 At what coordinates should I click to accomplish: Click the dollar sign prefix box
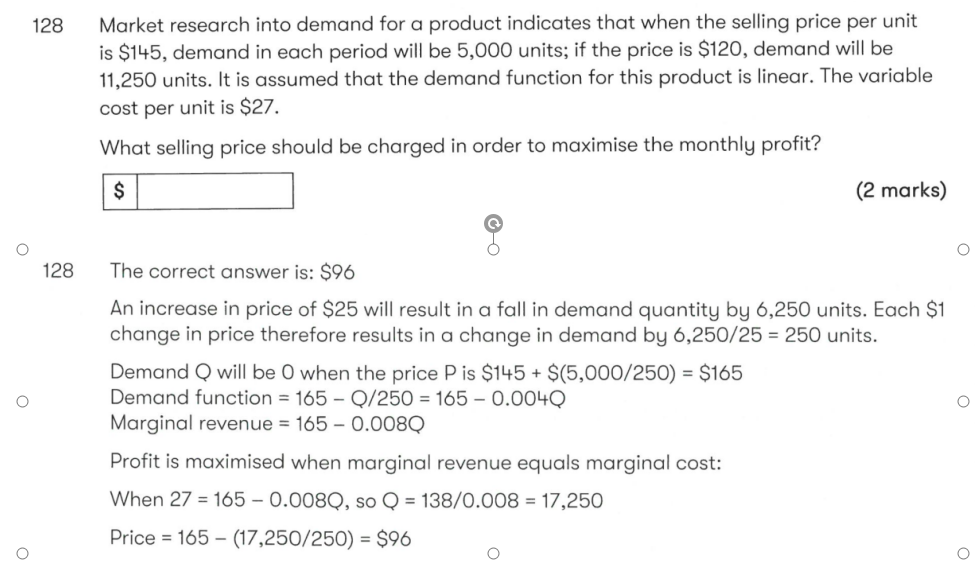pos(120,192)
